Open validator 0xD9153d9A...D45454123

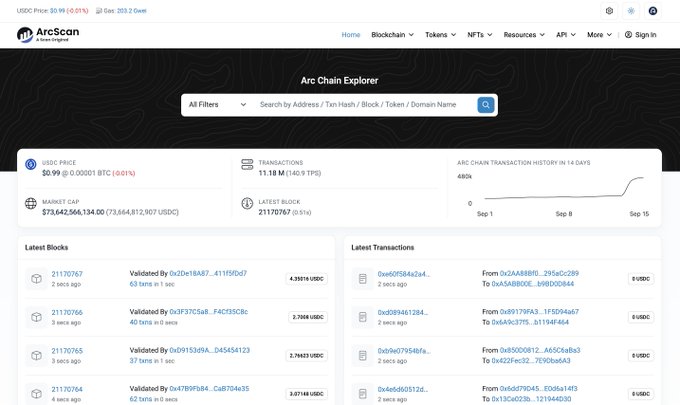coord(209,350)
